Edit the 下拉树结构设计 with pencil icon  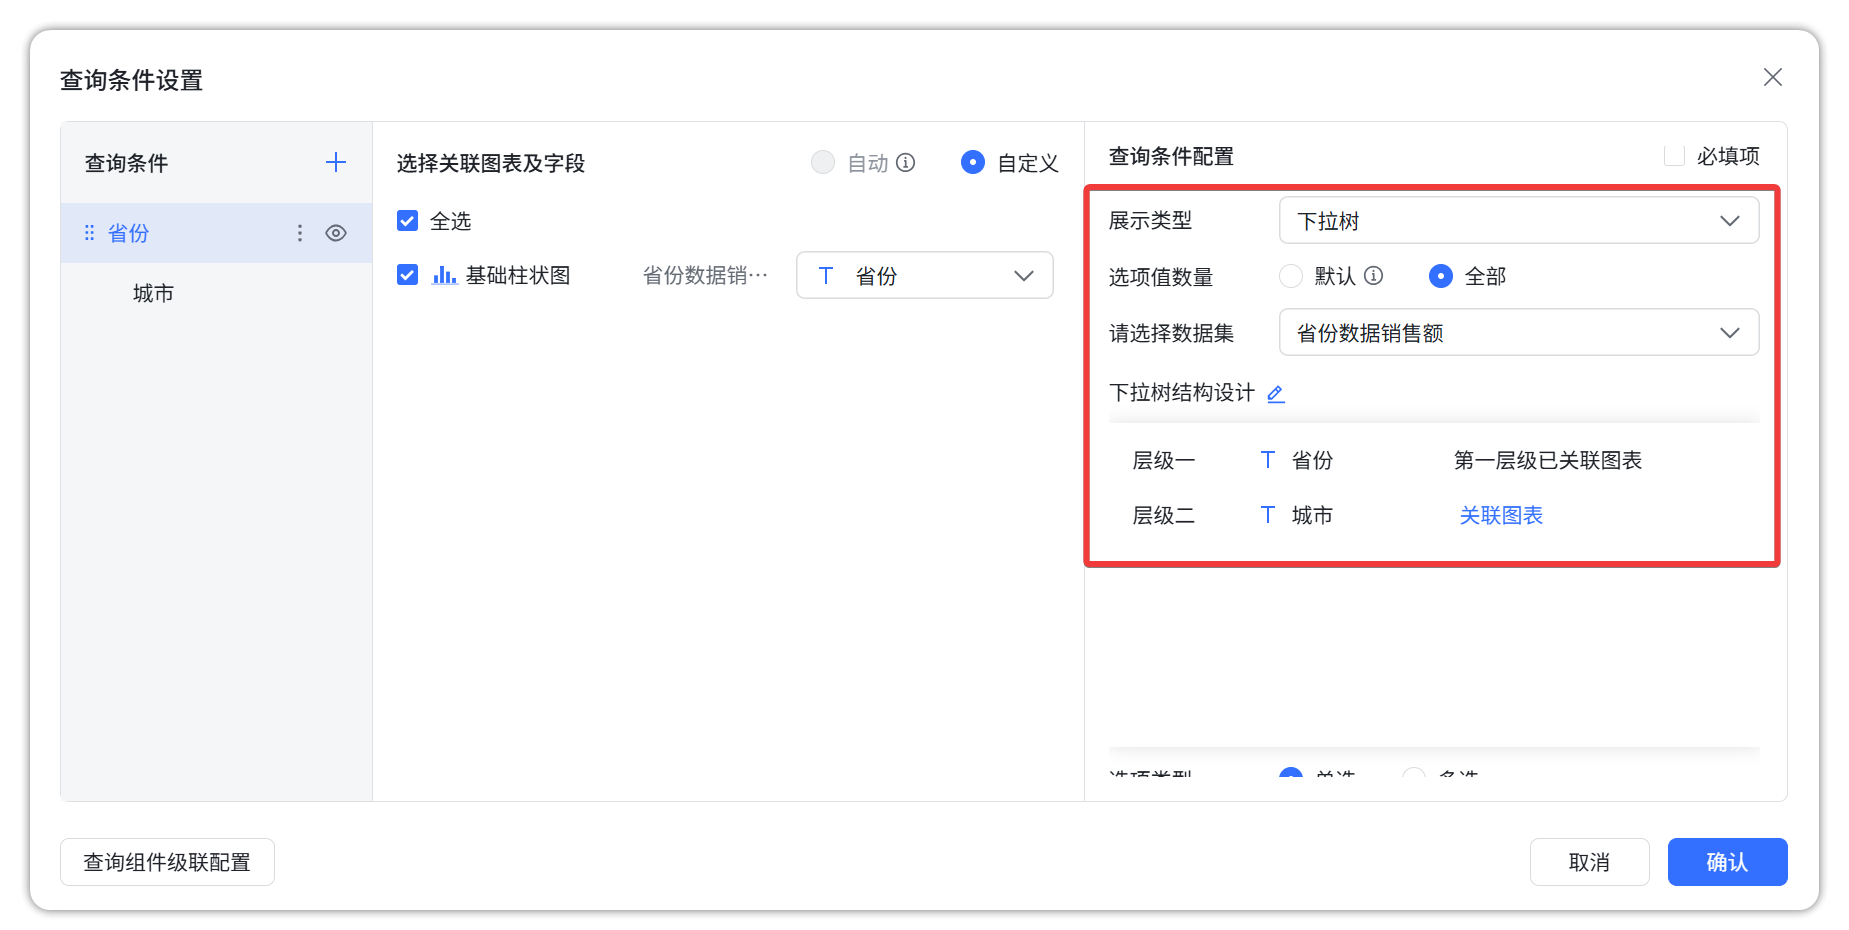coord(1276,394)
